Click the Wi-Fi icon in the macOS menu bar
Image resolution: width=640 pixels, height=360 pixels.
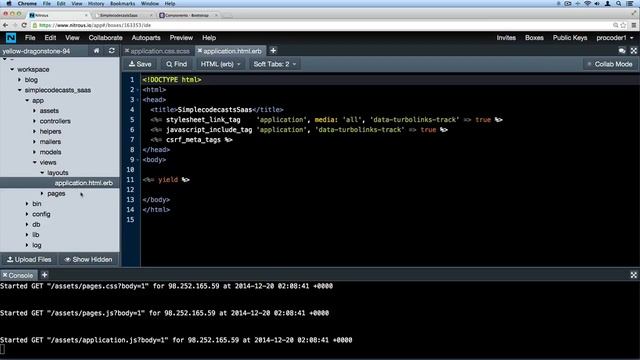click(x=587, y=4)
